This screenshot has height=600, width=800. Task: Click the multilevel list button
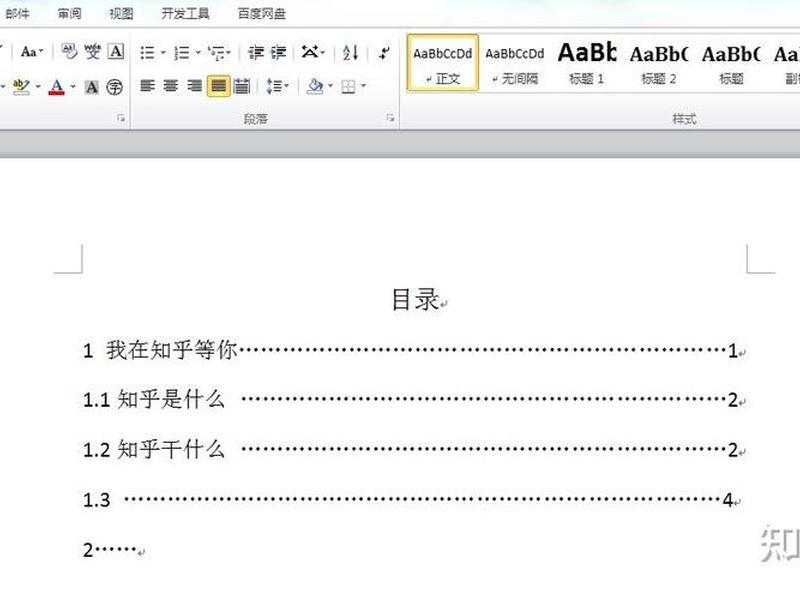click(216, 52)
